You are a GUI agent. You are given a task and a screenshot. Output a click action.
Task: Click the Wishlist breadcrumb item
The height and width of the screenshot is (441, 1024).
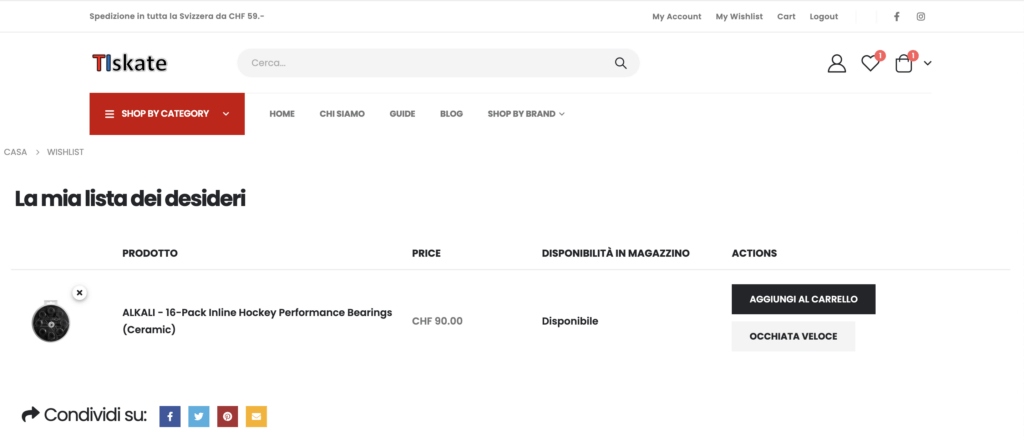(x=65, y=152)
